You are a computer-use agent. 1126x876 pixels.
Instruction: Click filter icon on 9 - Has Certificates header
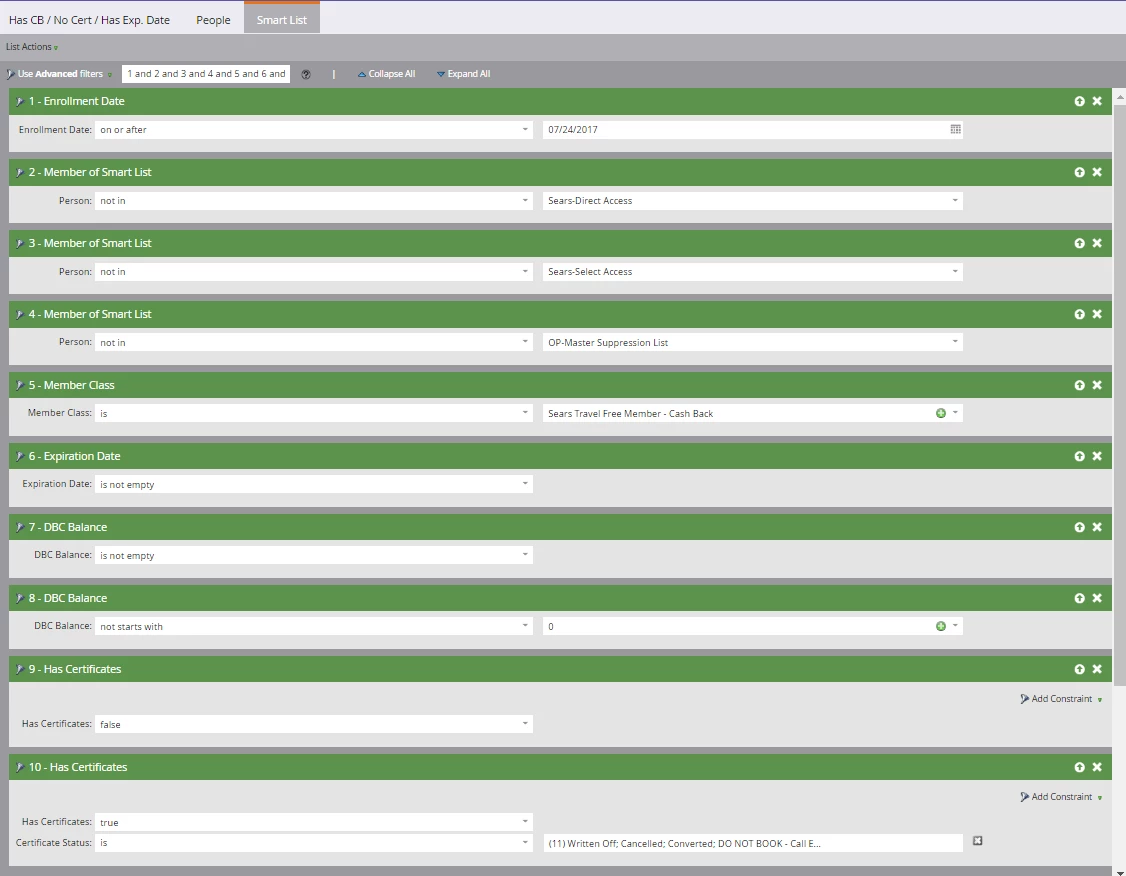(x=19, y=669)
